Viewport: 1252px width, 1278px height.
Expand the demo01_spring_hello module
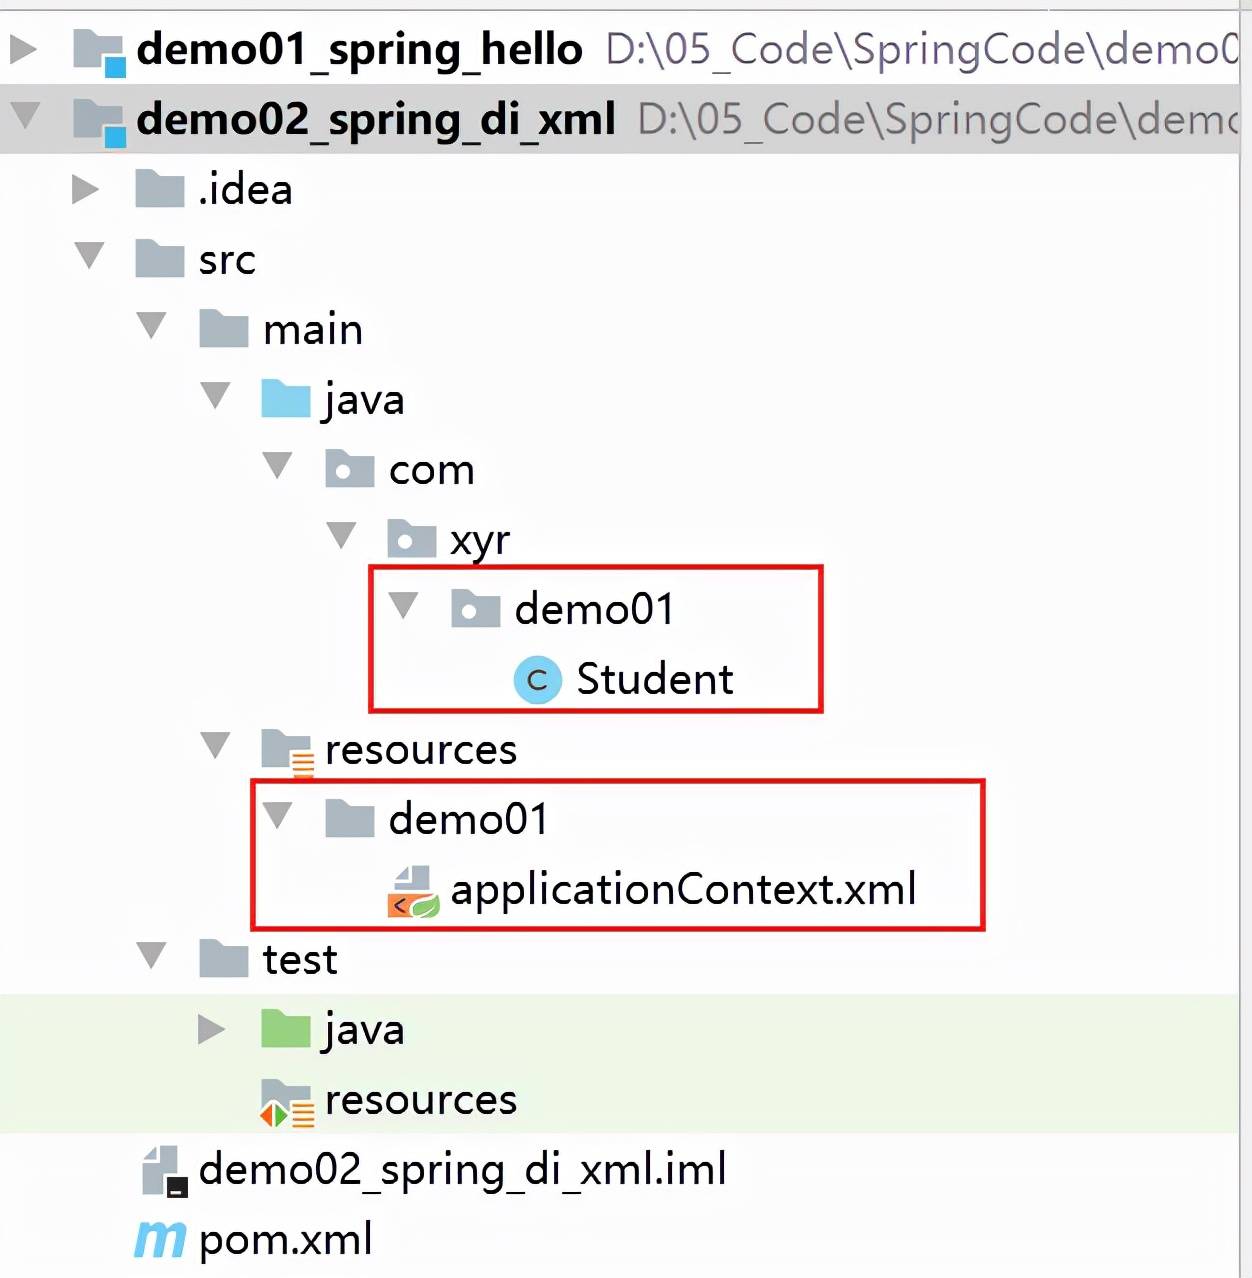pos(24,48)
